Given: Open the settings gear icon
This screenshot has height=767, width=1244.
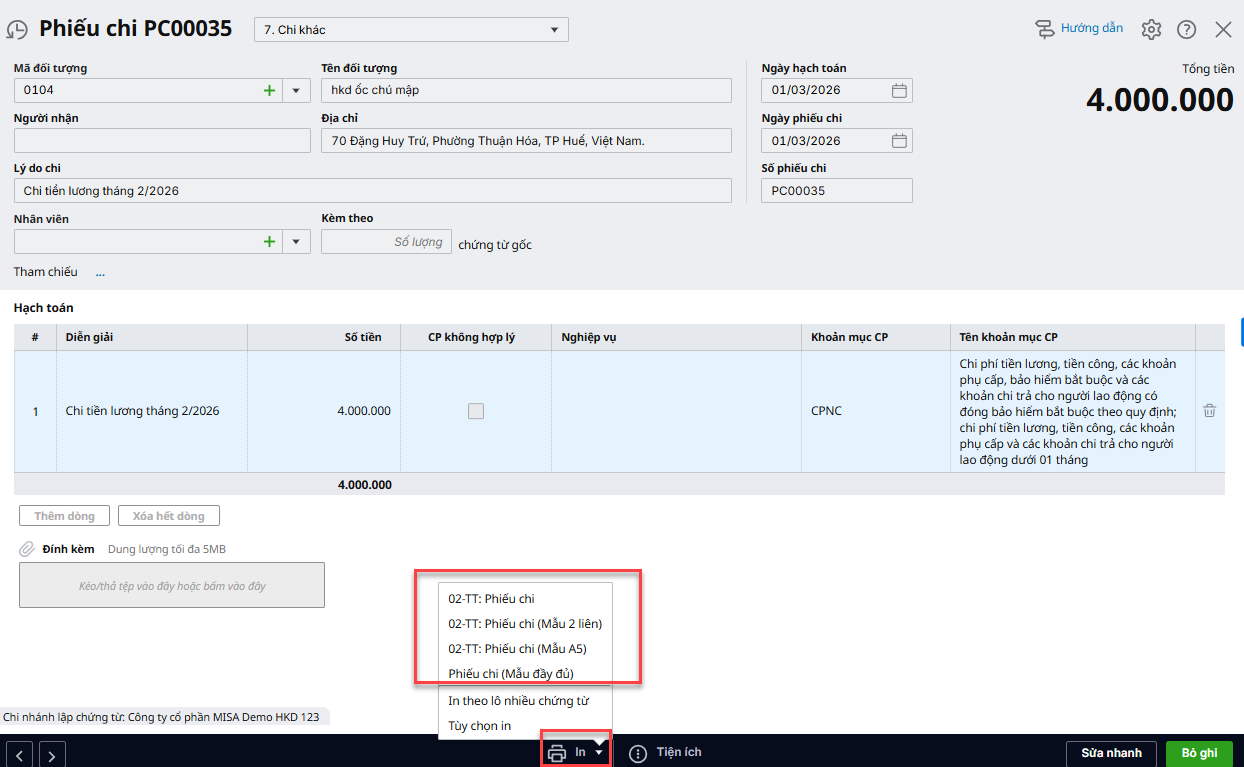Looking at the screenshot, I should click(x=1151, y=30).
